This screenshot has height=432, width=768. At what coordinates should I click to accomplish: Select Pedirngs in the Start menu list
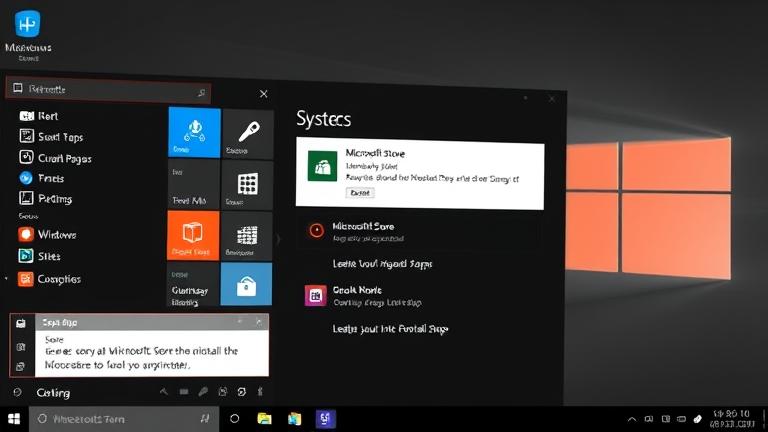[45, 198]
